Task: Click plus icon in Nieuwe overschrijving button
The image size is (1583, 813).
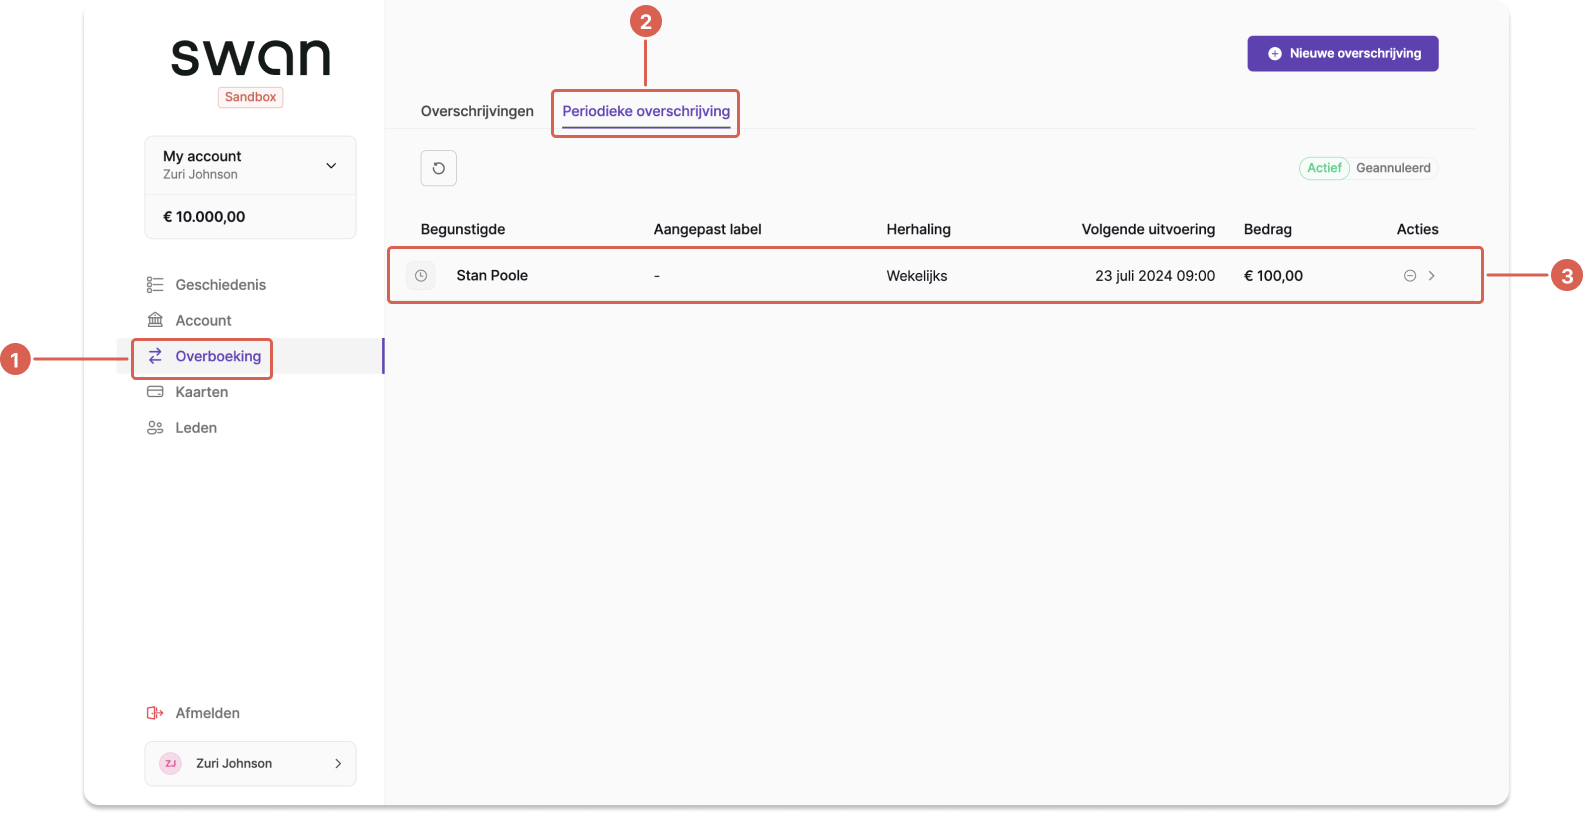Action: click(x=1275, y=54)
